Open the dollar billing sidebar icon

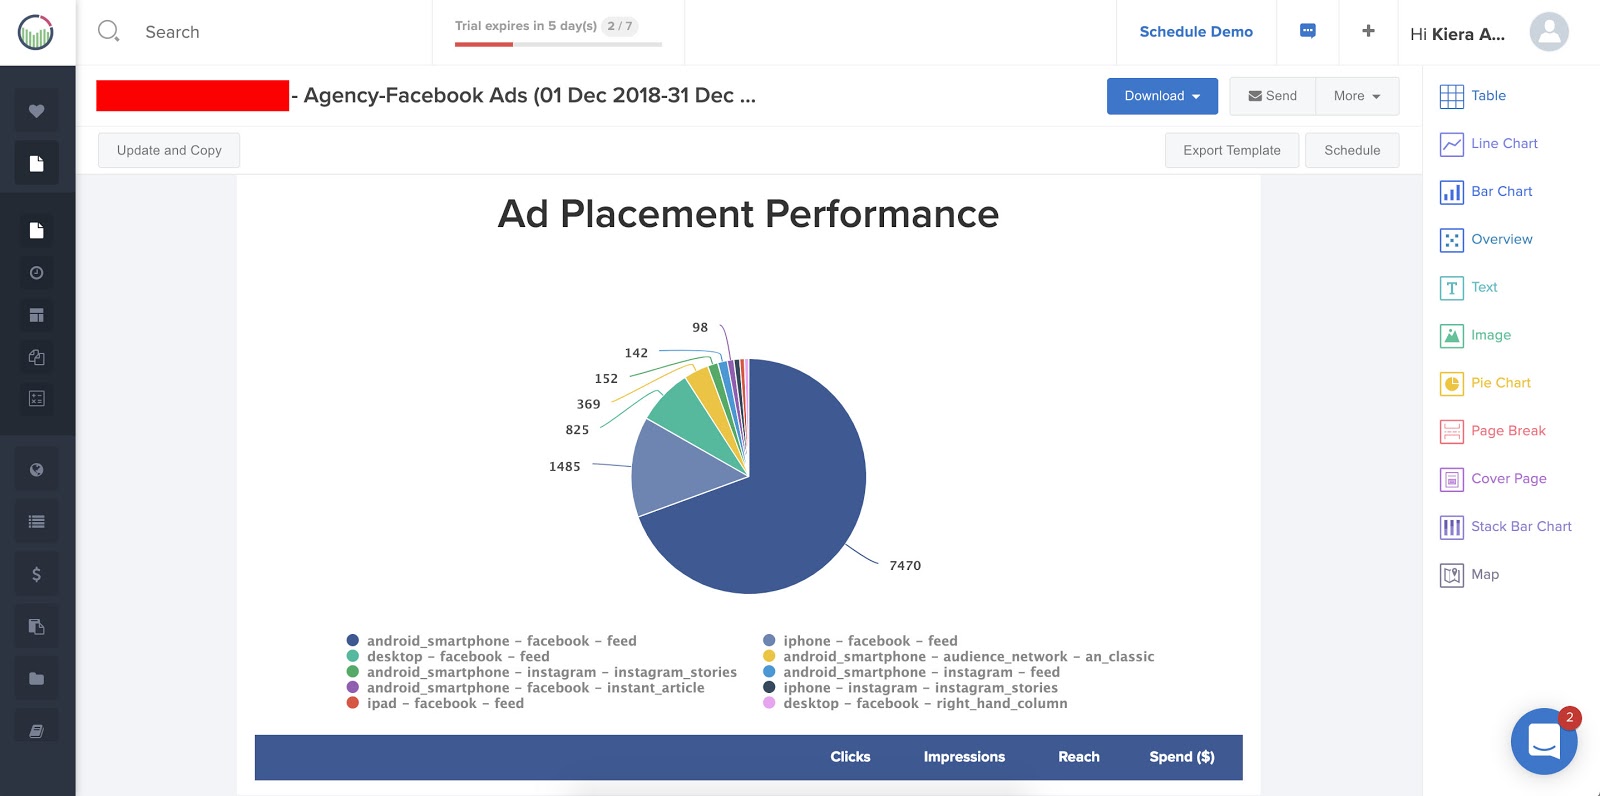[36, 574]
